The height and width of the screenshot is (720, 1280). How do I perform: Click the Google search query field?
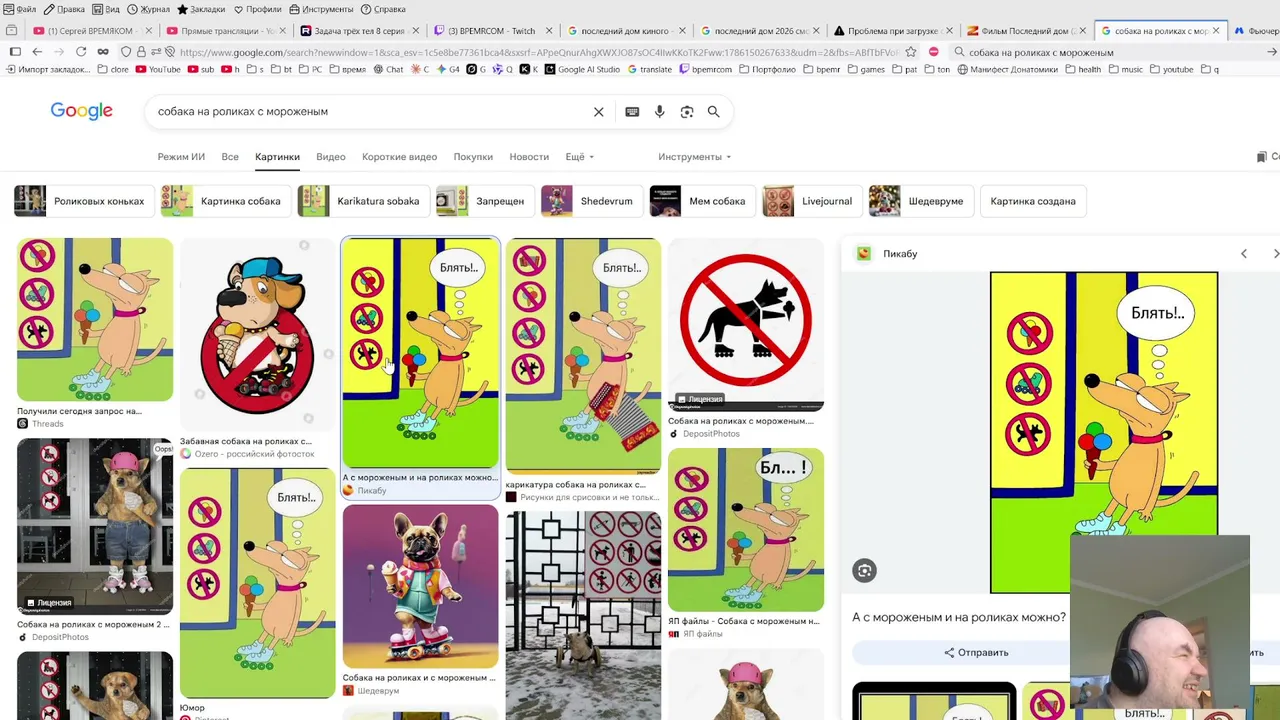pos(370,112)
